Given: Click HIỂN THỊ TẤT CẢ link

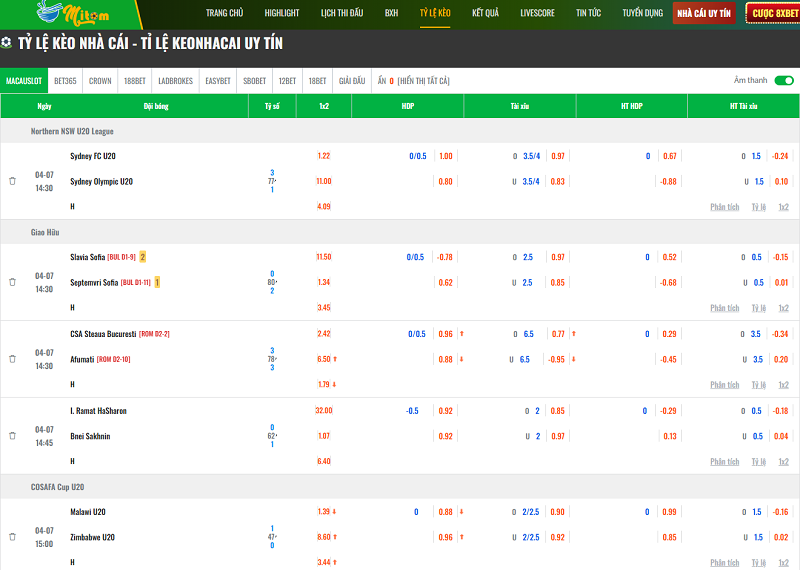Looking at the screenshot, I should pos(423,81).
